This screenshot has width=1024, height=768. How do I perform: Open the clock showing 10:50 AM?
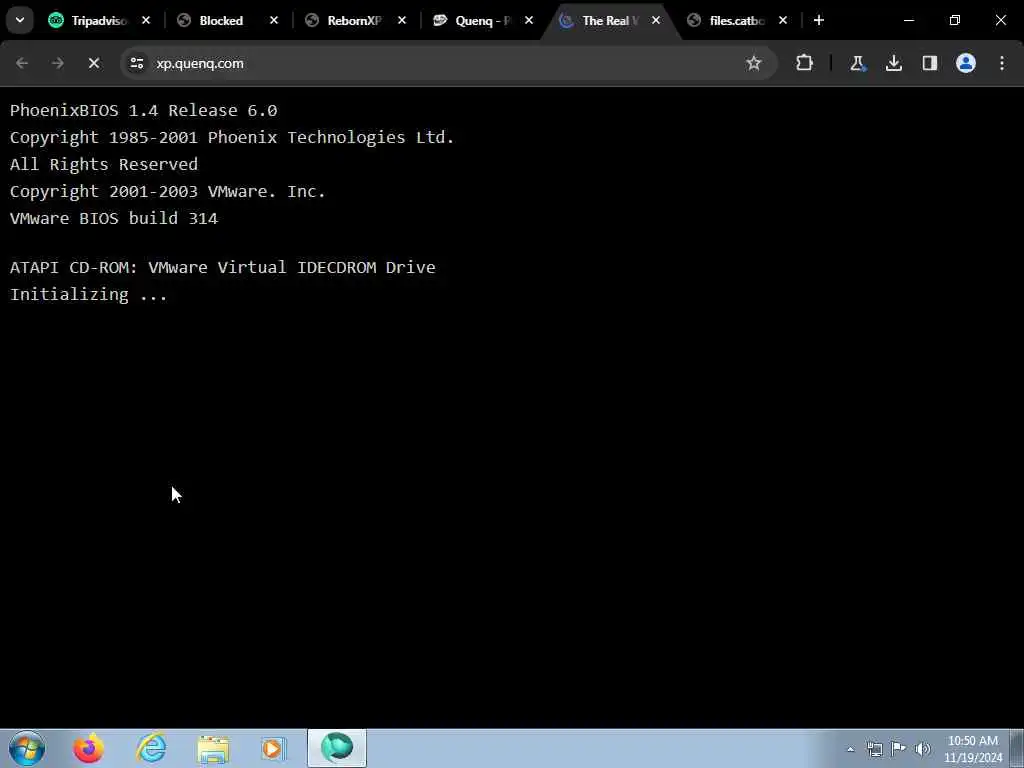[x=972, y=749]
